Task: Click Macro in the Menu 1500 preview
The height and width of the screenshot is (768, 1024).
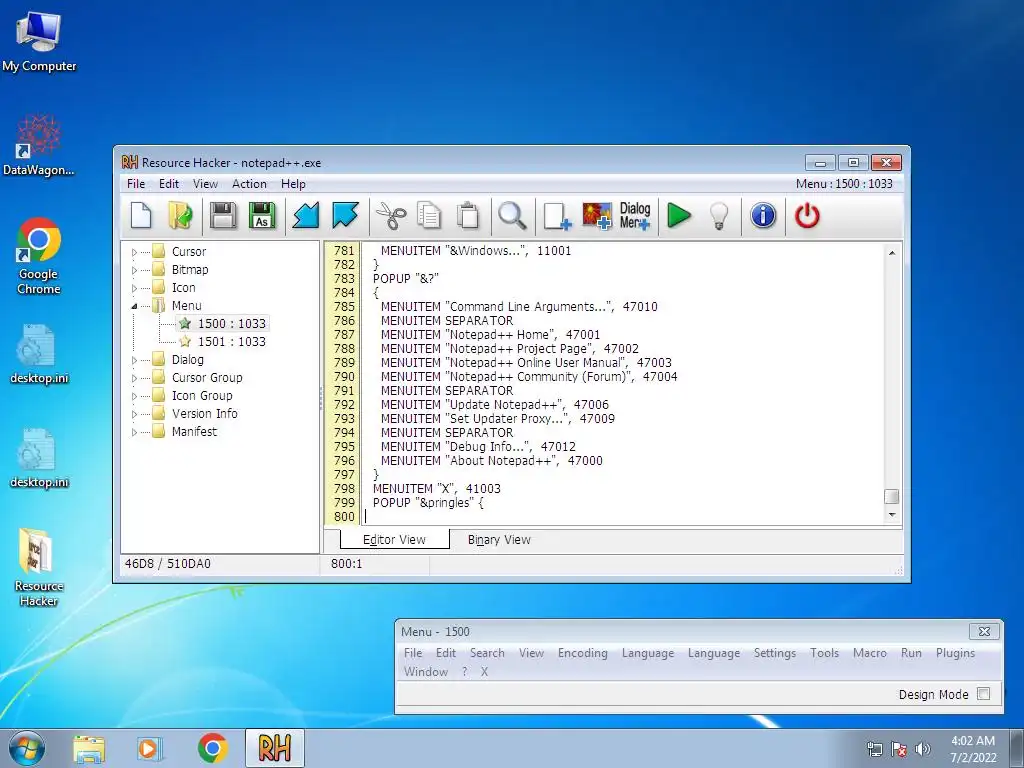Action: pos(870,652)
